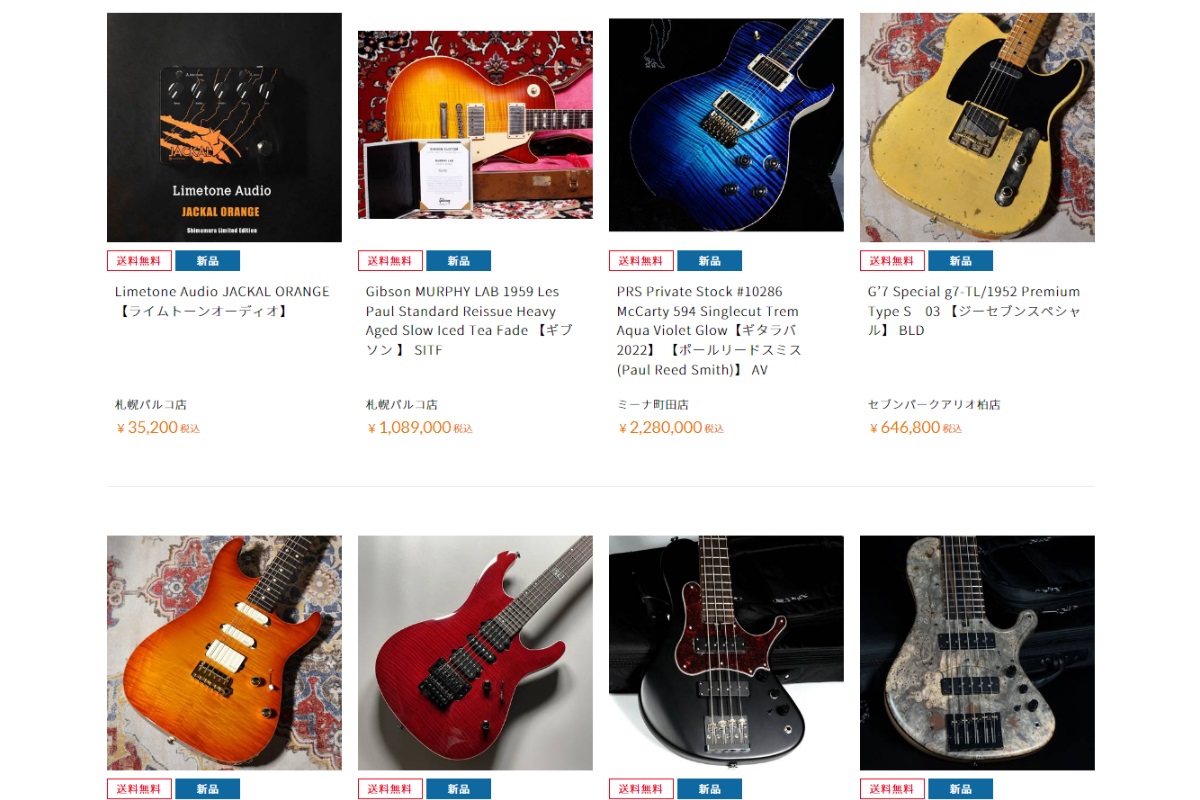This screenshot has width=1200, height=800.
Task: Open the yellow G'7 Special Telecaster photo
Action: 977,127
